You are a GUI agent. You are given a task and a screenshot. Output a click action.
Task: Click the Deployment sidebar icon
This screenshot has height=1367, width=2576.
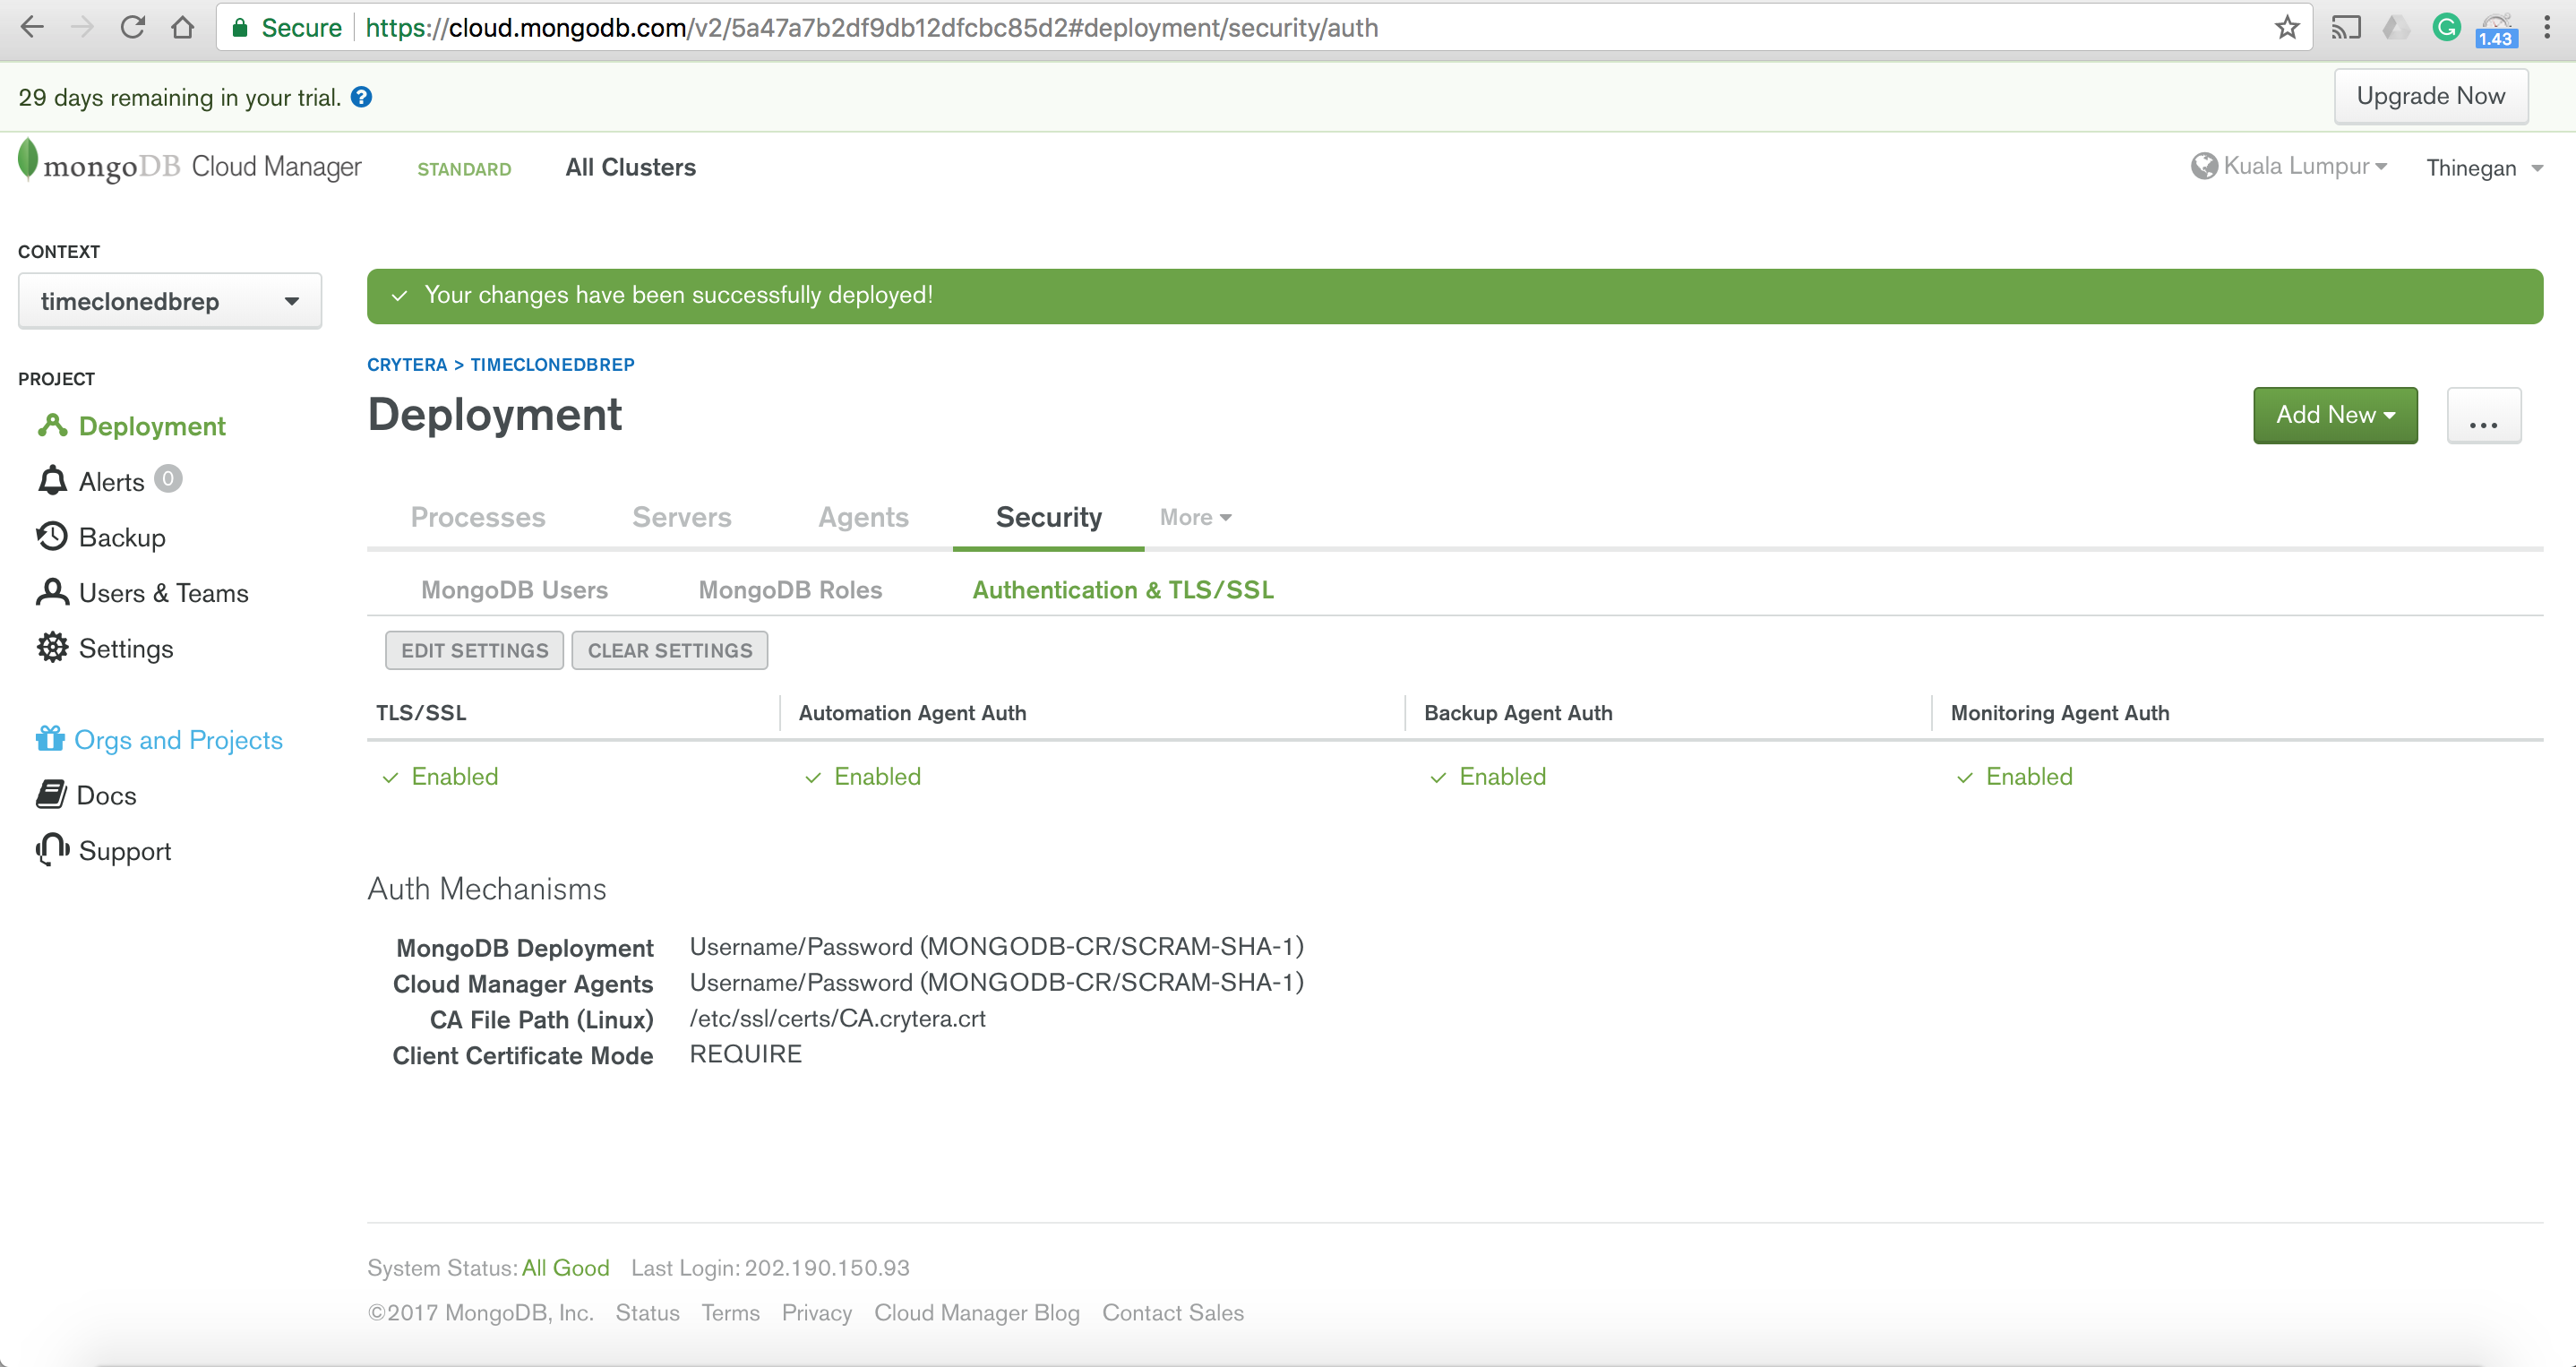coord(52,426)
